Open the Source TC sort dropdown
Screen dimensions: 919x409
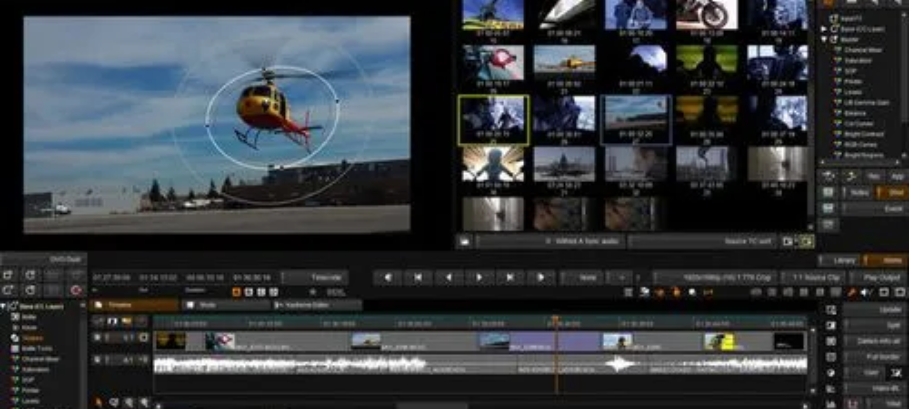(x=702, y=241)
